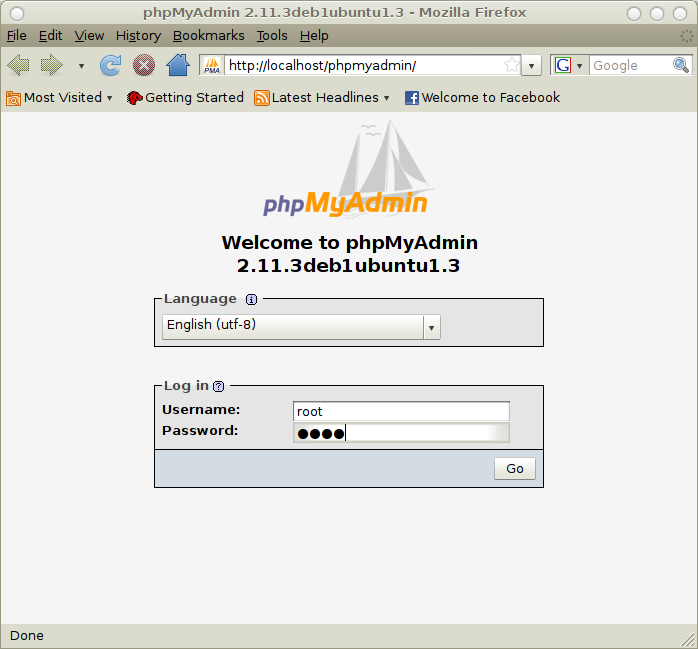Open the Edit menu

50,36
